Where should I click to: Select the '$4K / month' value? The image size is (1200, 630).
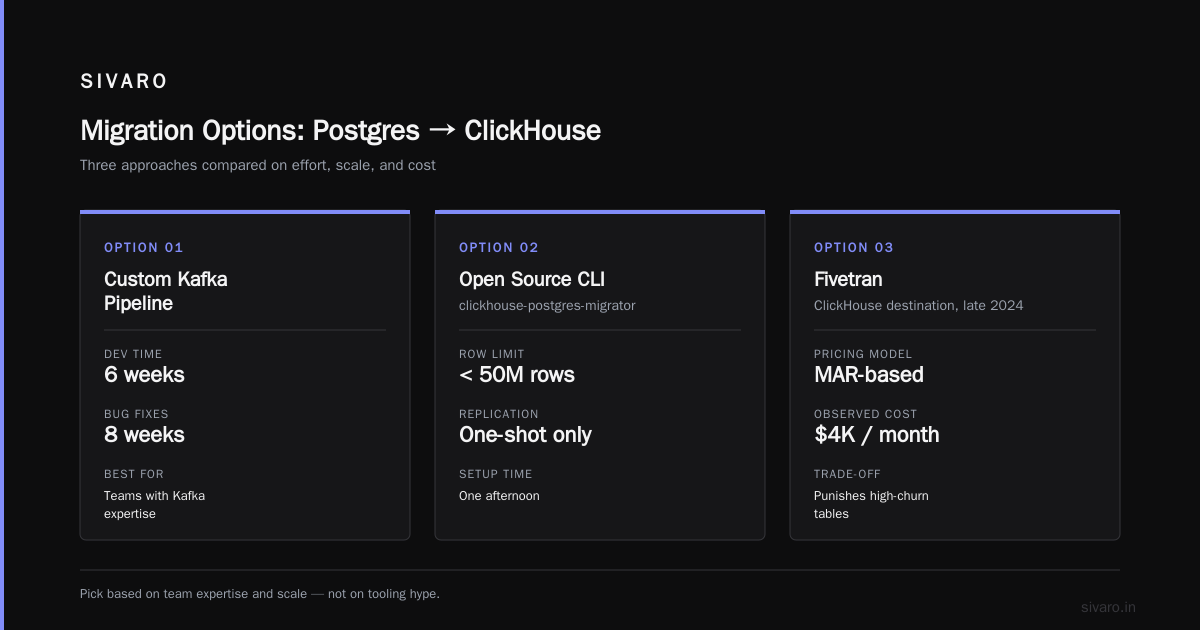tap(877, 435)
